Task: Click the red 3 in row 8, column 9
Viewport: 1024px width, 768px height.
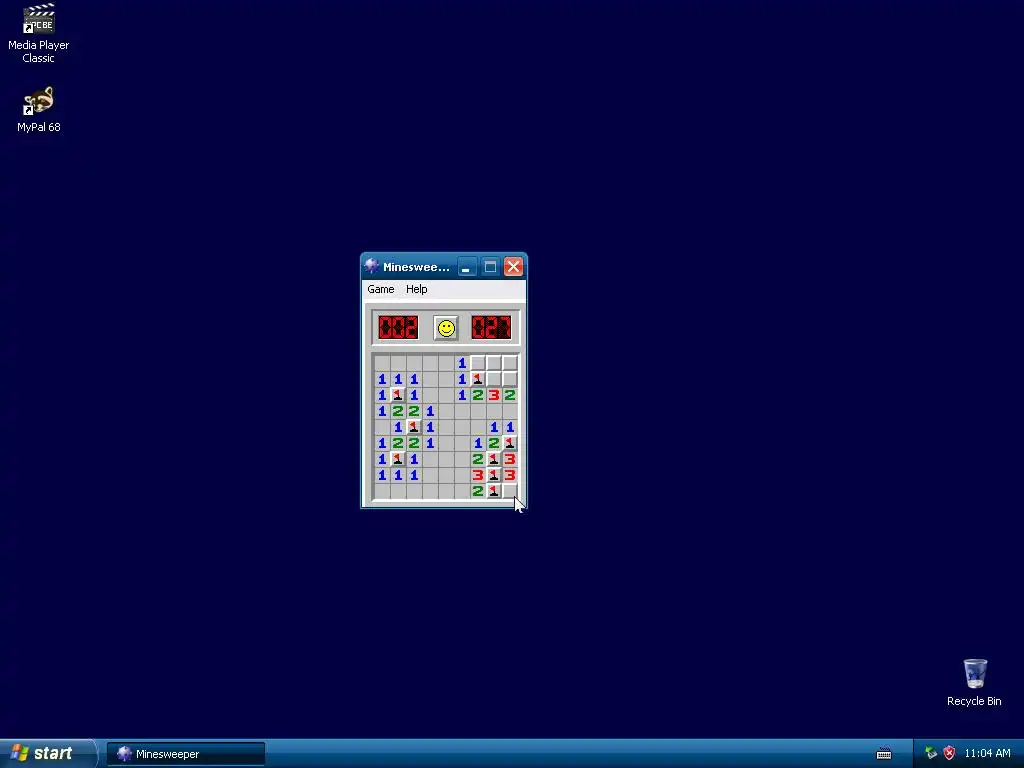Action: (510, 475)
